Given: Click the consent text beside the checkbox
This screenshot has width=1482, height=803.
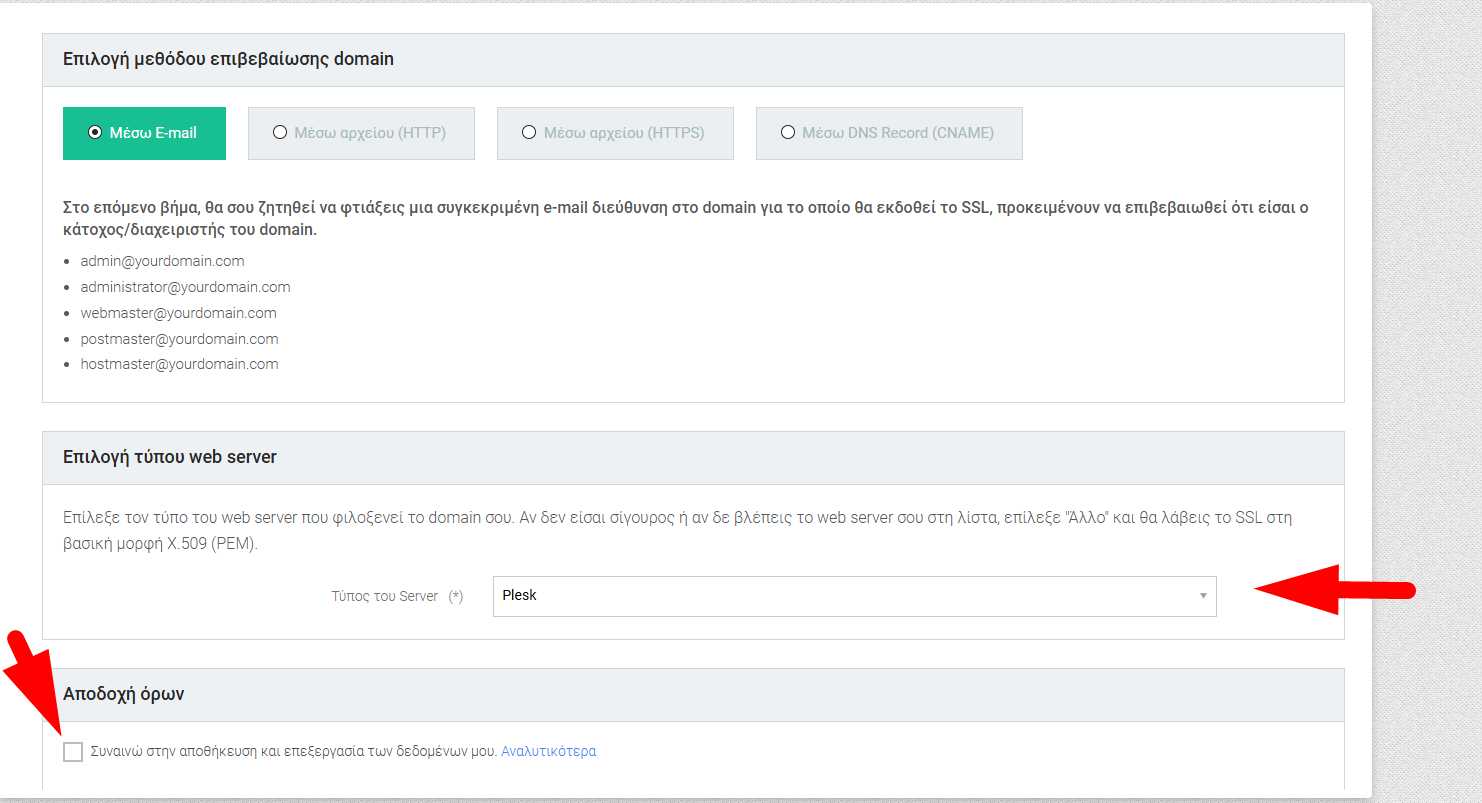Looking at the screenshot, I should click(294, 751).
